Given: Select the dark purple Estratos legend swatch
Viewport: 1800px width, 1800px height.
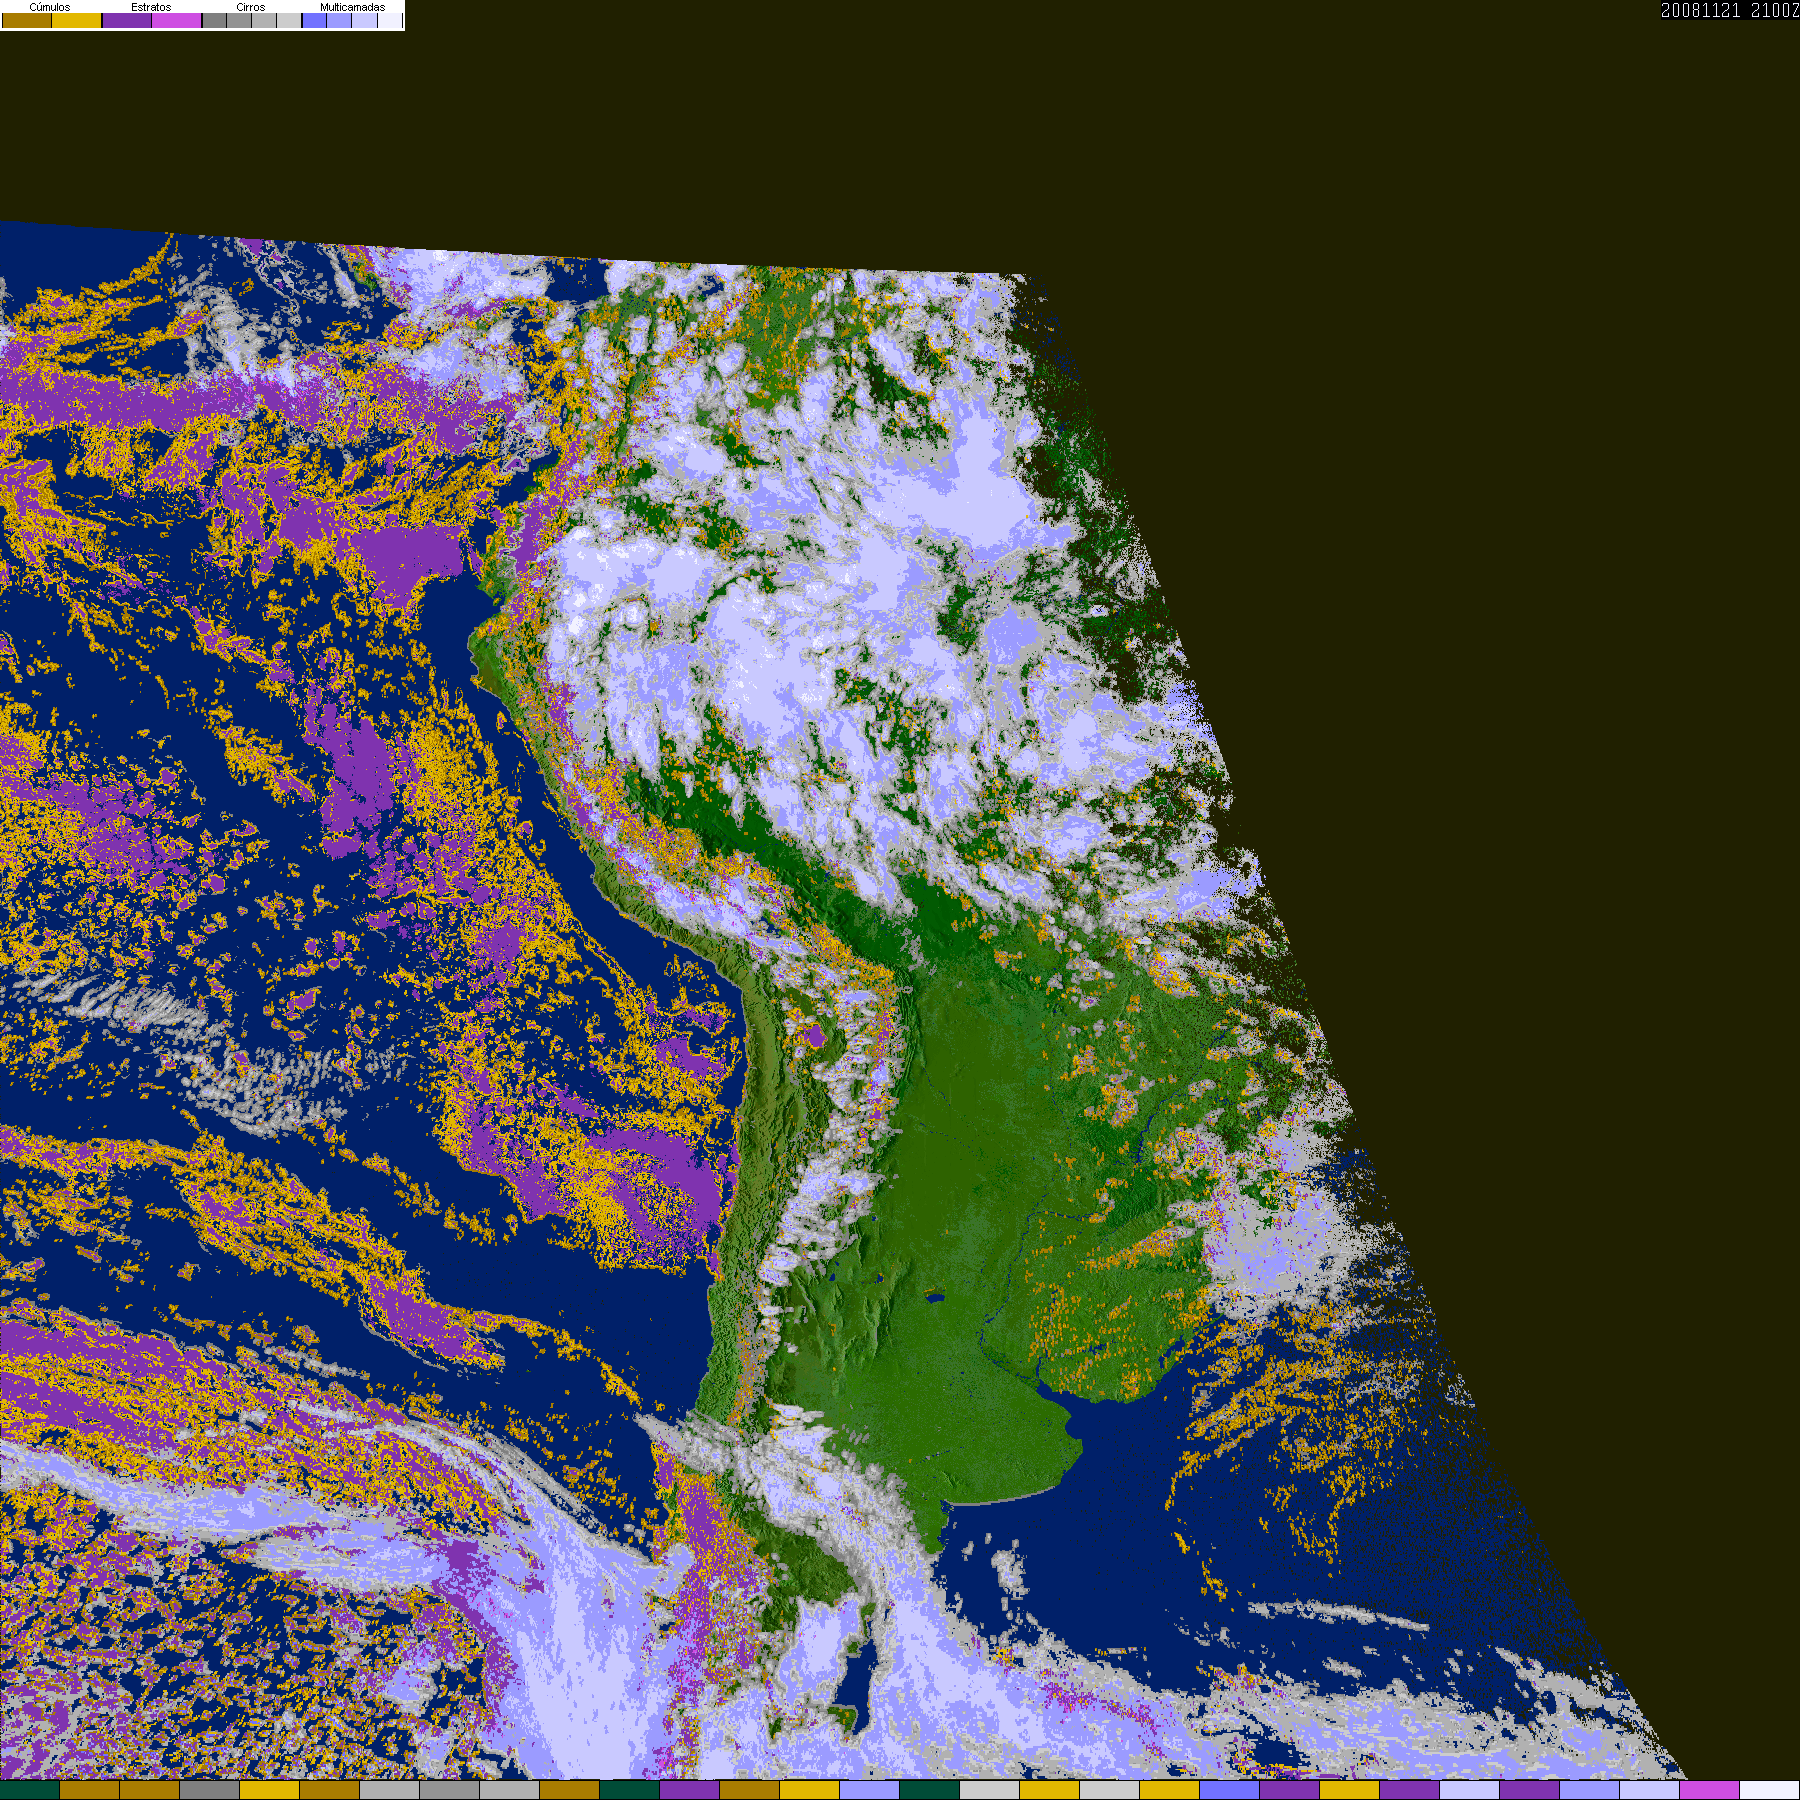Looking at the screenshot, I should 127,20.
